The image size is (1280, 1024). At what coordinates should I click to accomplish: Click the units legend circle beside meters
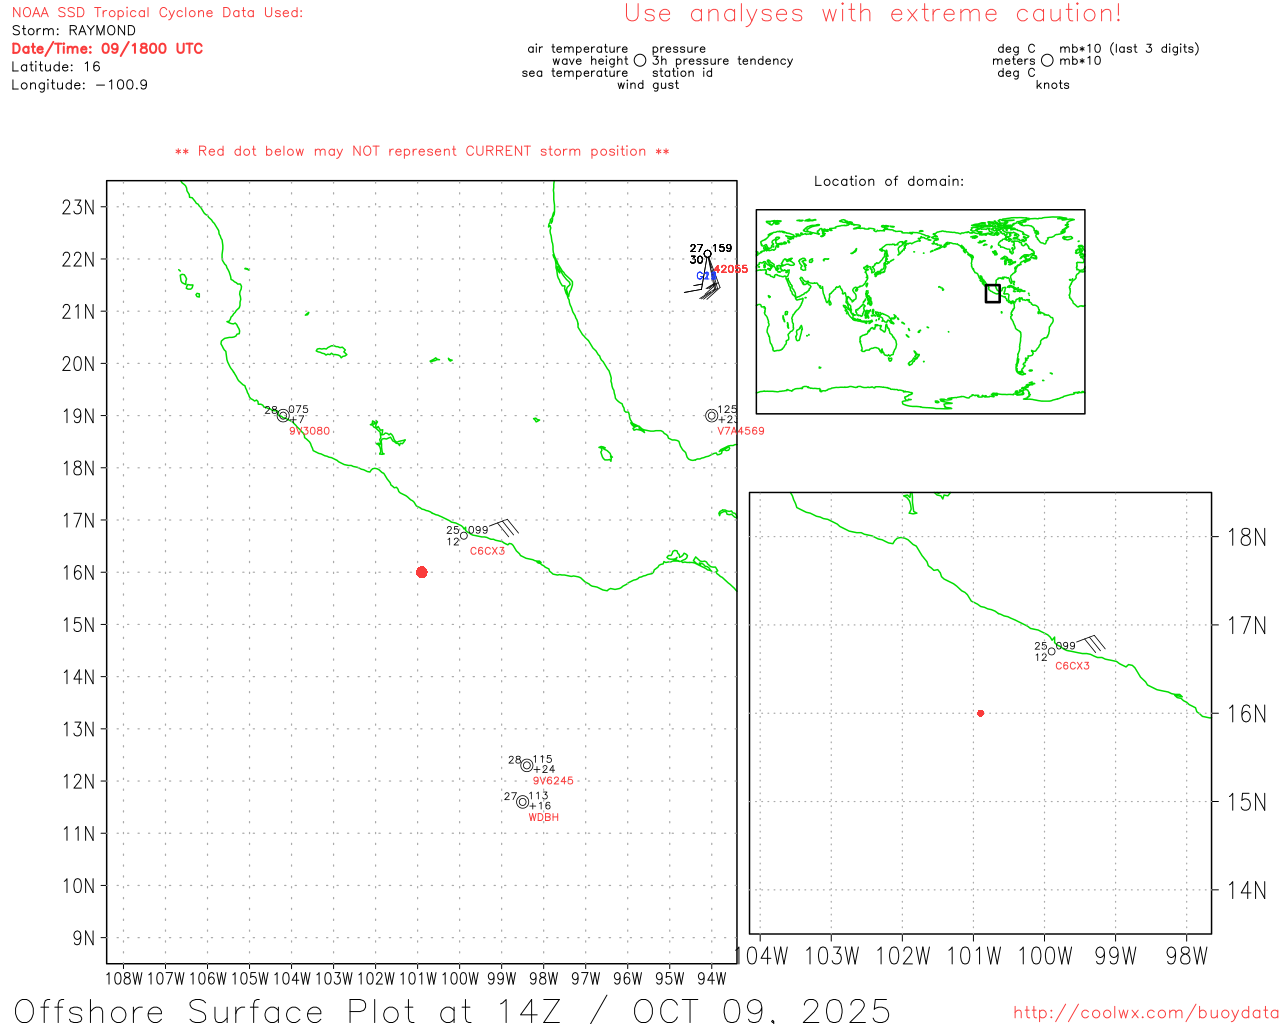coord(1047,61)
